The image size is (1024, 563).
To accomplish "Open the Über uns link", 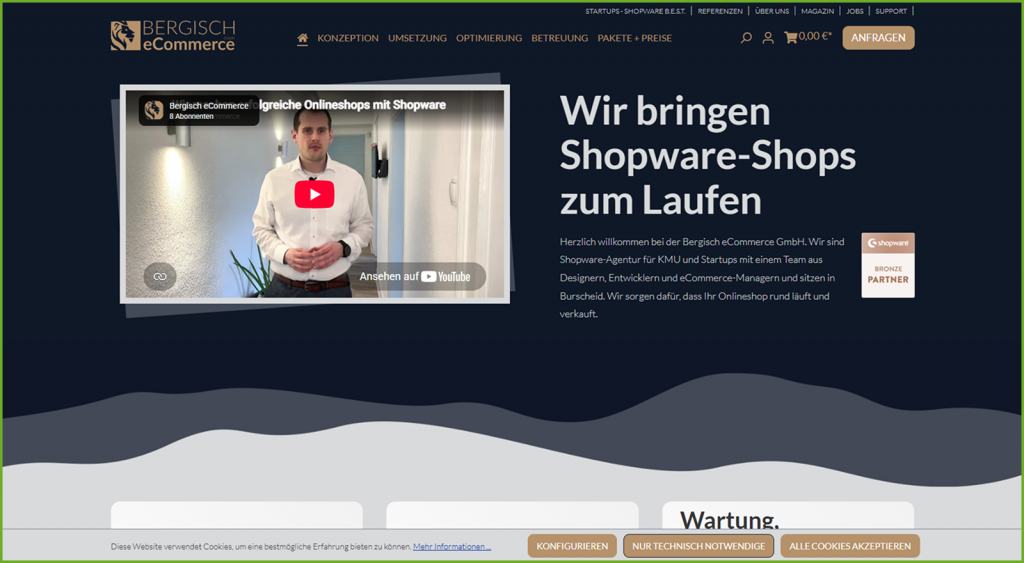I will pyautogui.click(x=772, y=11).
